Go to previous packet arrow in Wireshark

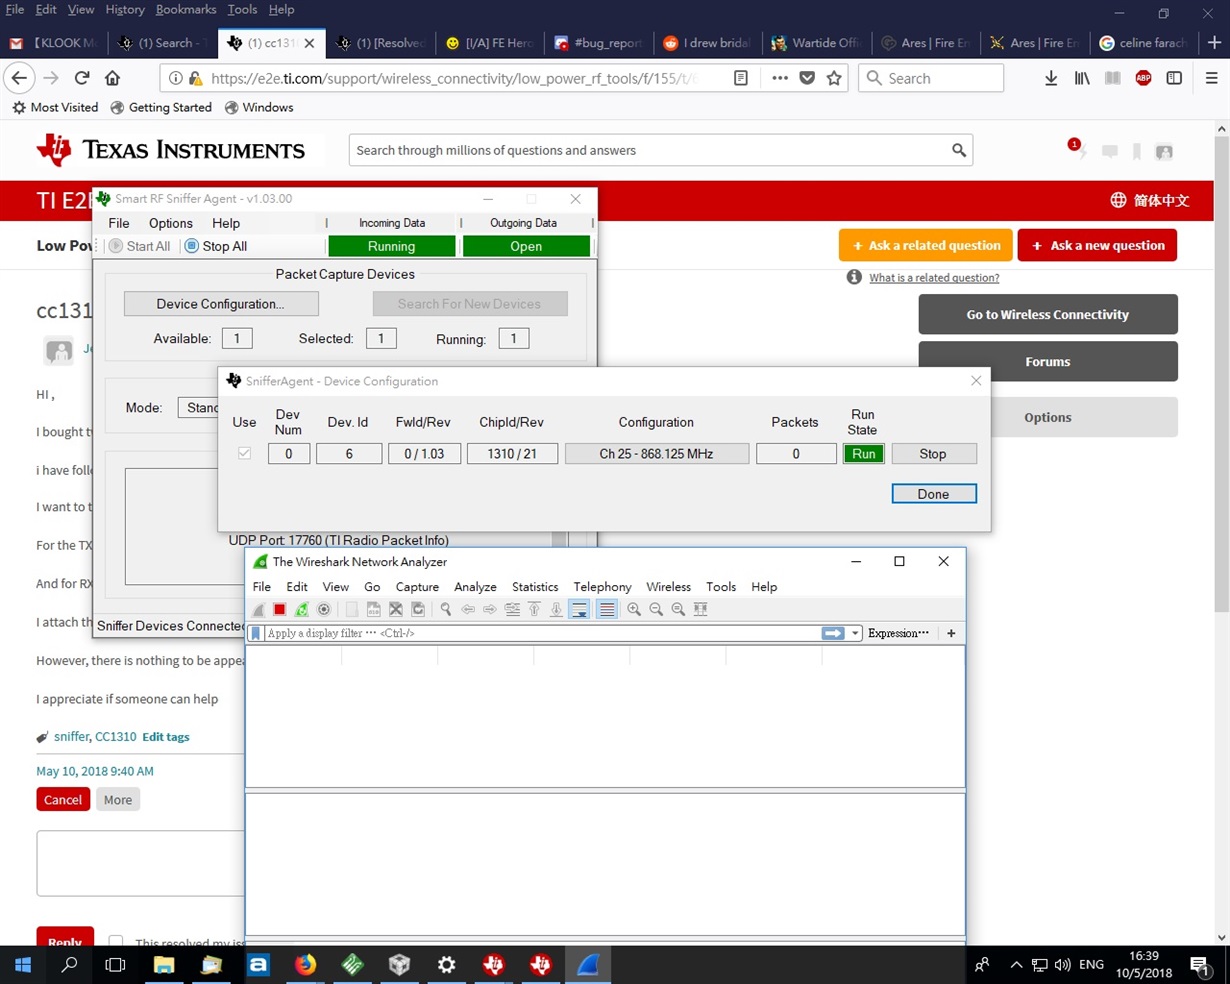(x=468, y=609)
